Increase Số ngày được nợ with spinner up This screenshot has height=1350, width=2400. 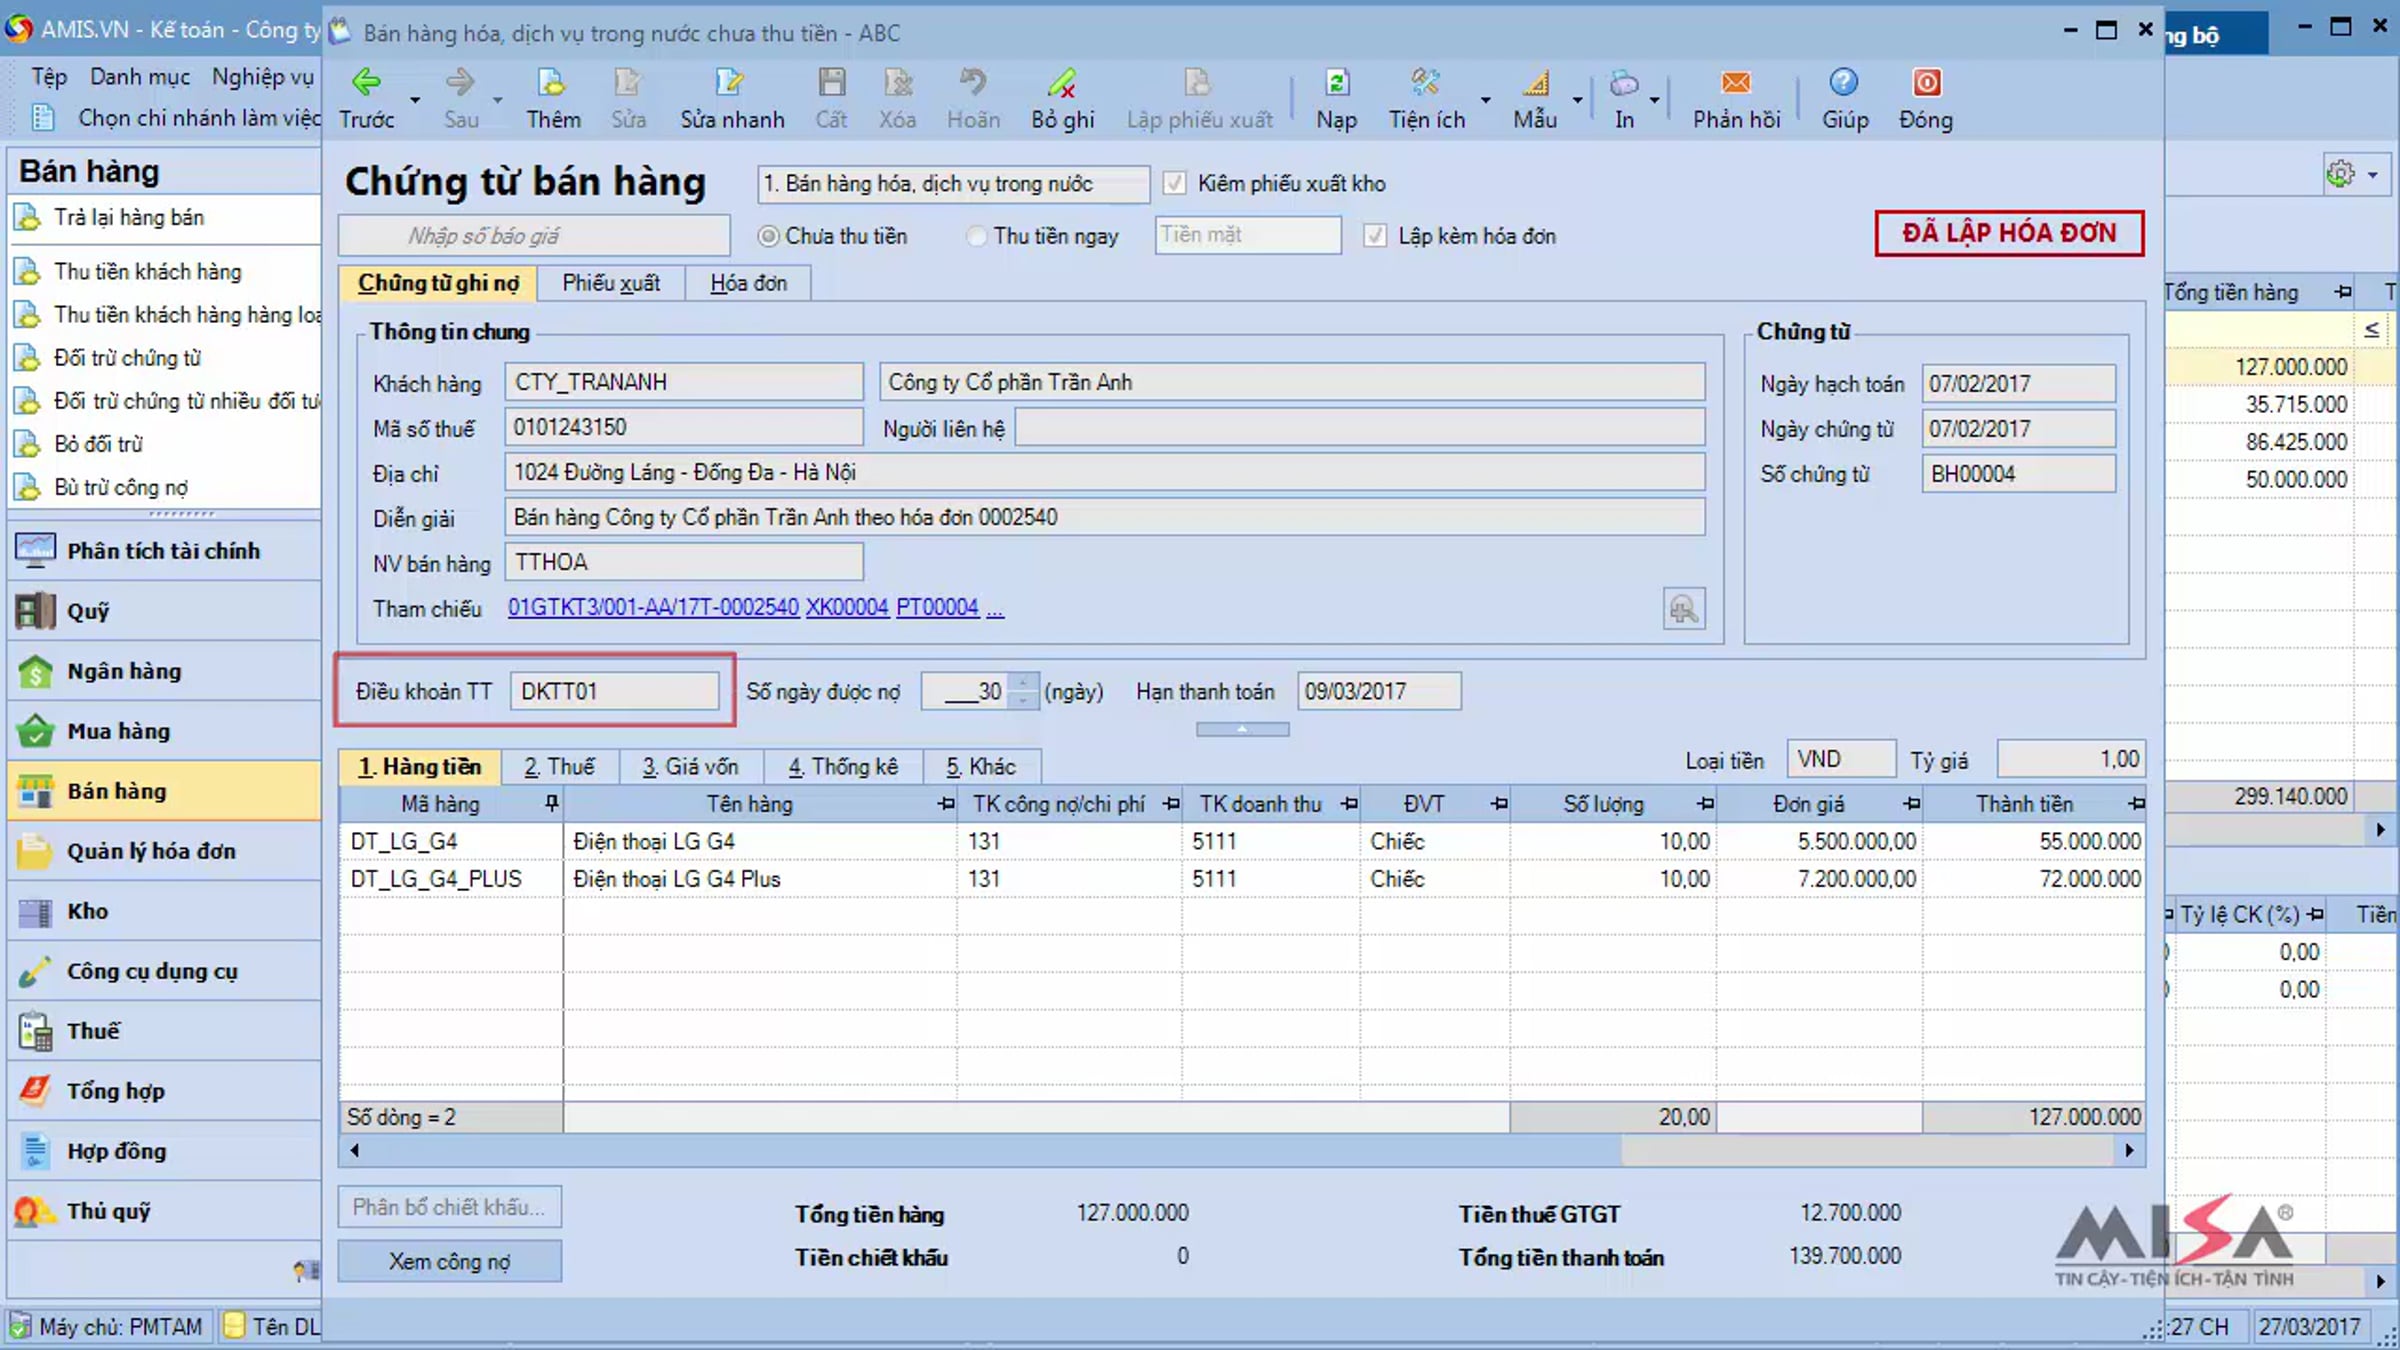1022,683
